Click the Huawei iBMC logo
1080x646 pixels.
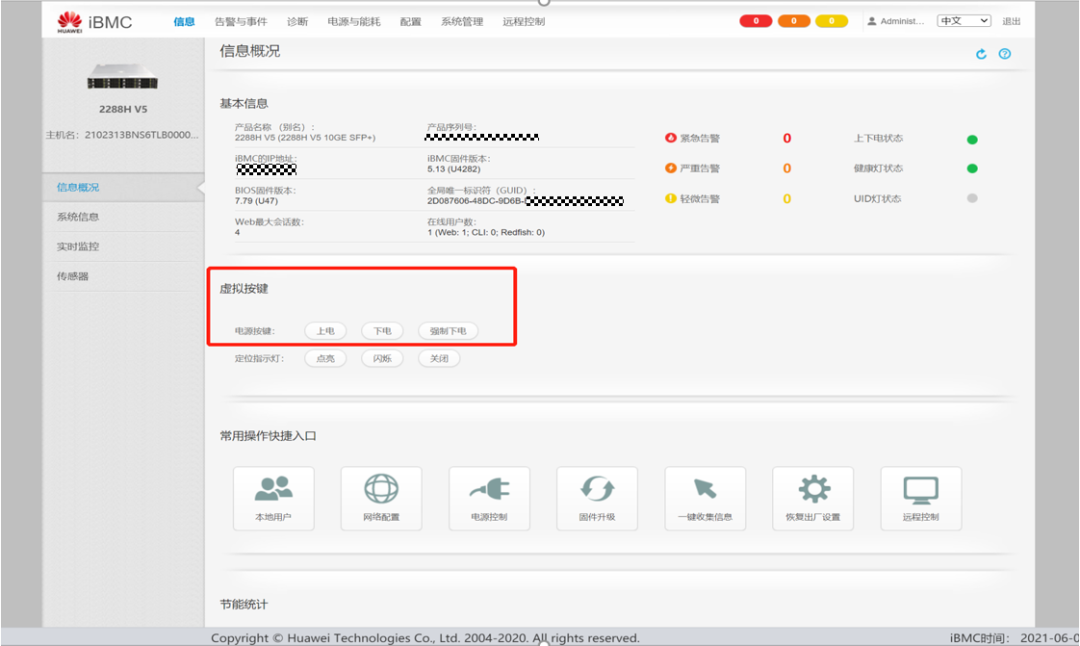click(x=95, y=22)
